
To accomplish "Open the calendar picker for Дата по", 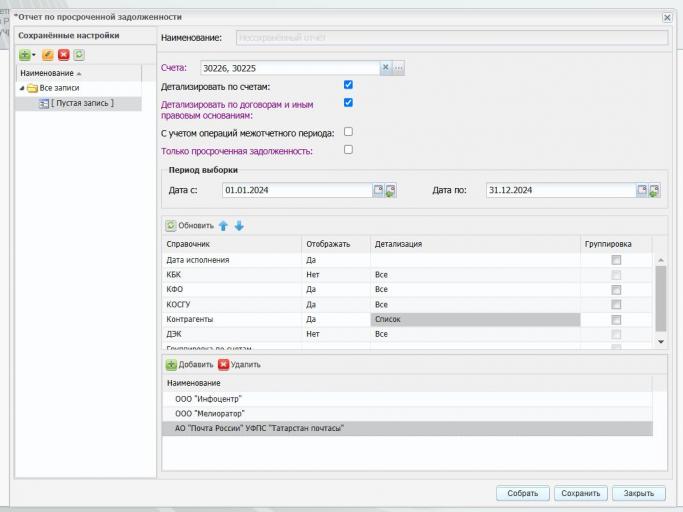I will pos(642,190).
